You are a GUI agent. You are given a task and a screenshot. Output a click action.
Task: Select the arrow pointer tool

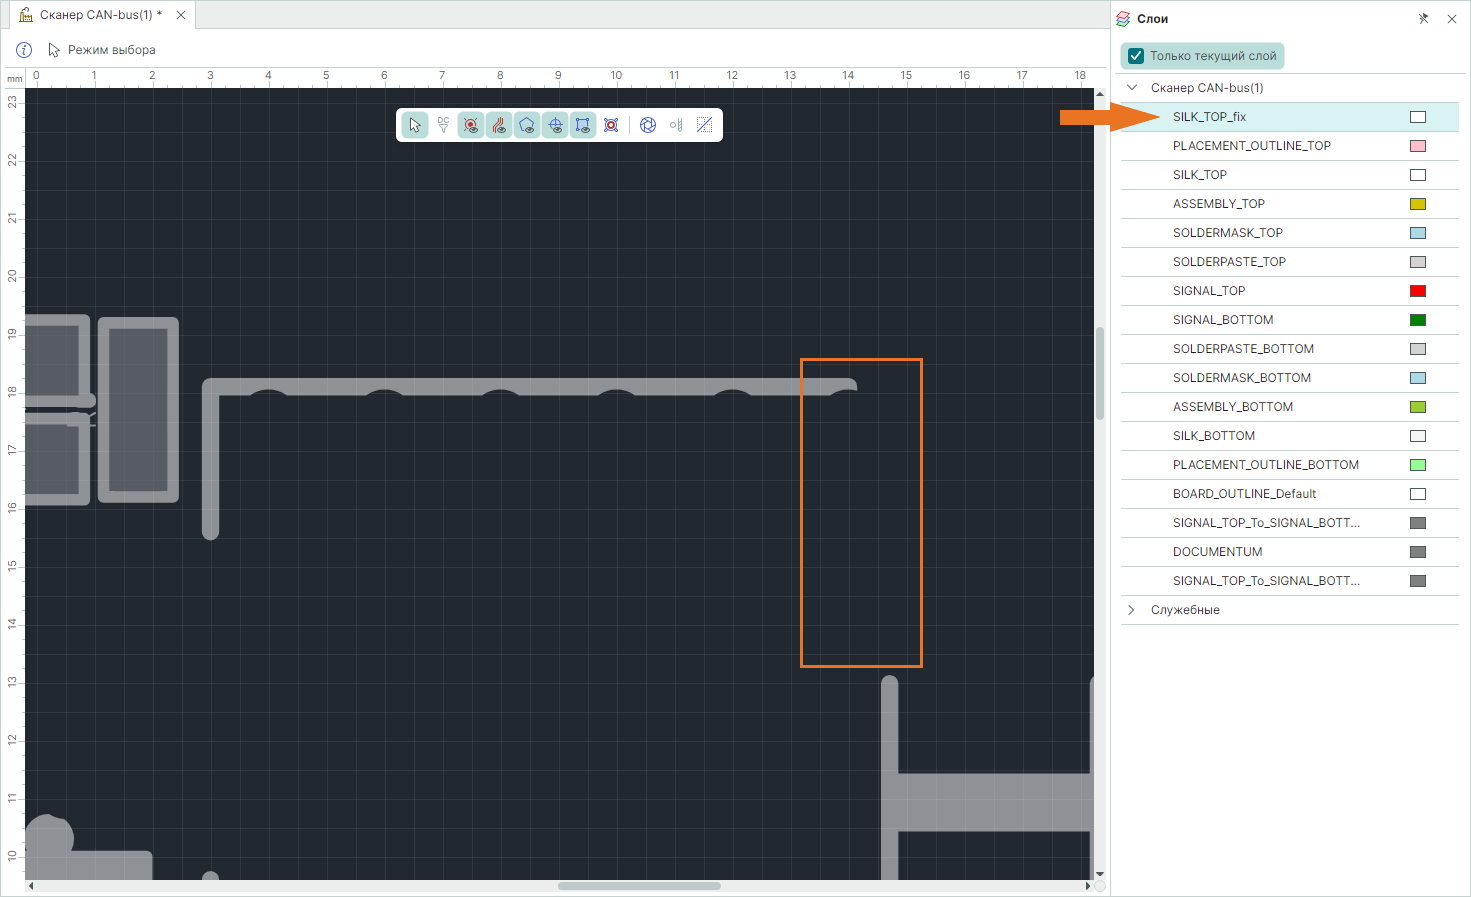coord(415,125)
